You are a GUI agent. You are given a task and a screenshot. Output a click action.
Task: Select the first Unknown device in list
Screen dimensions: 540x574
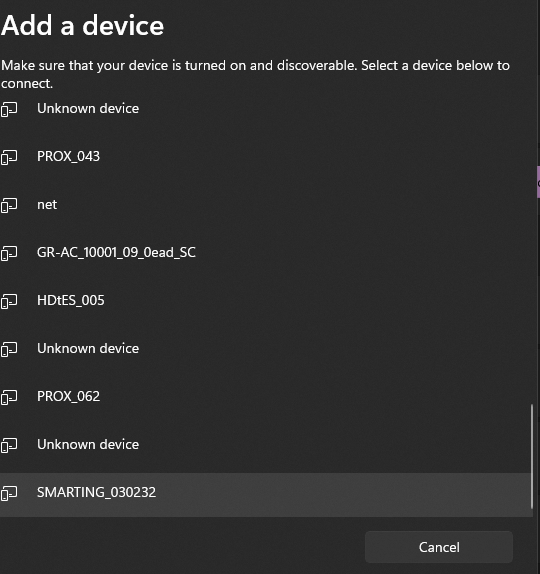(266, 108)
